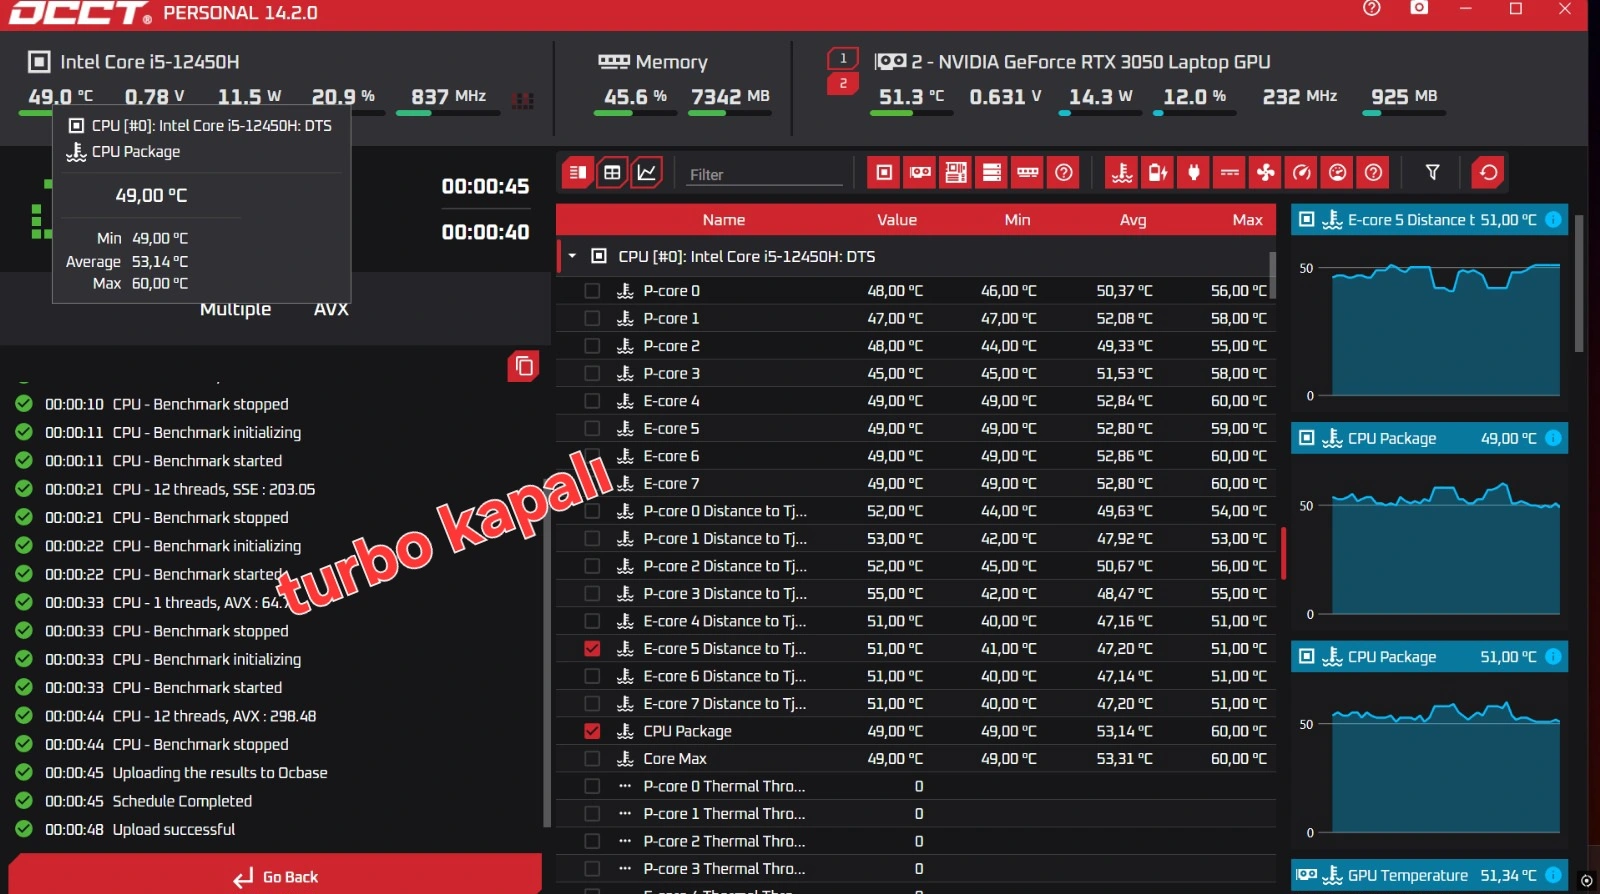Image resolution: width=1600 pixels, height=894 pixels.
Task: Take a screenshot with camera icon
Action: click(x=1419, y=8)
